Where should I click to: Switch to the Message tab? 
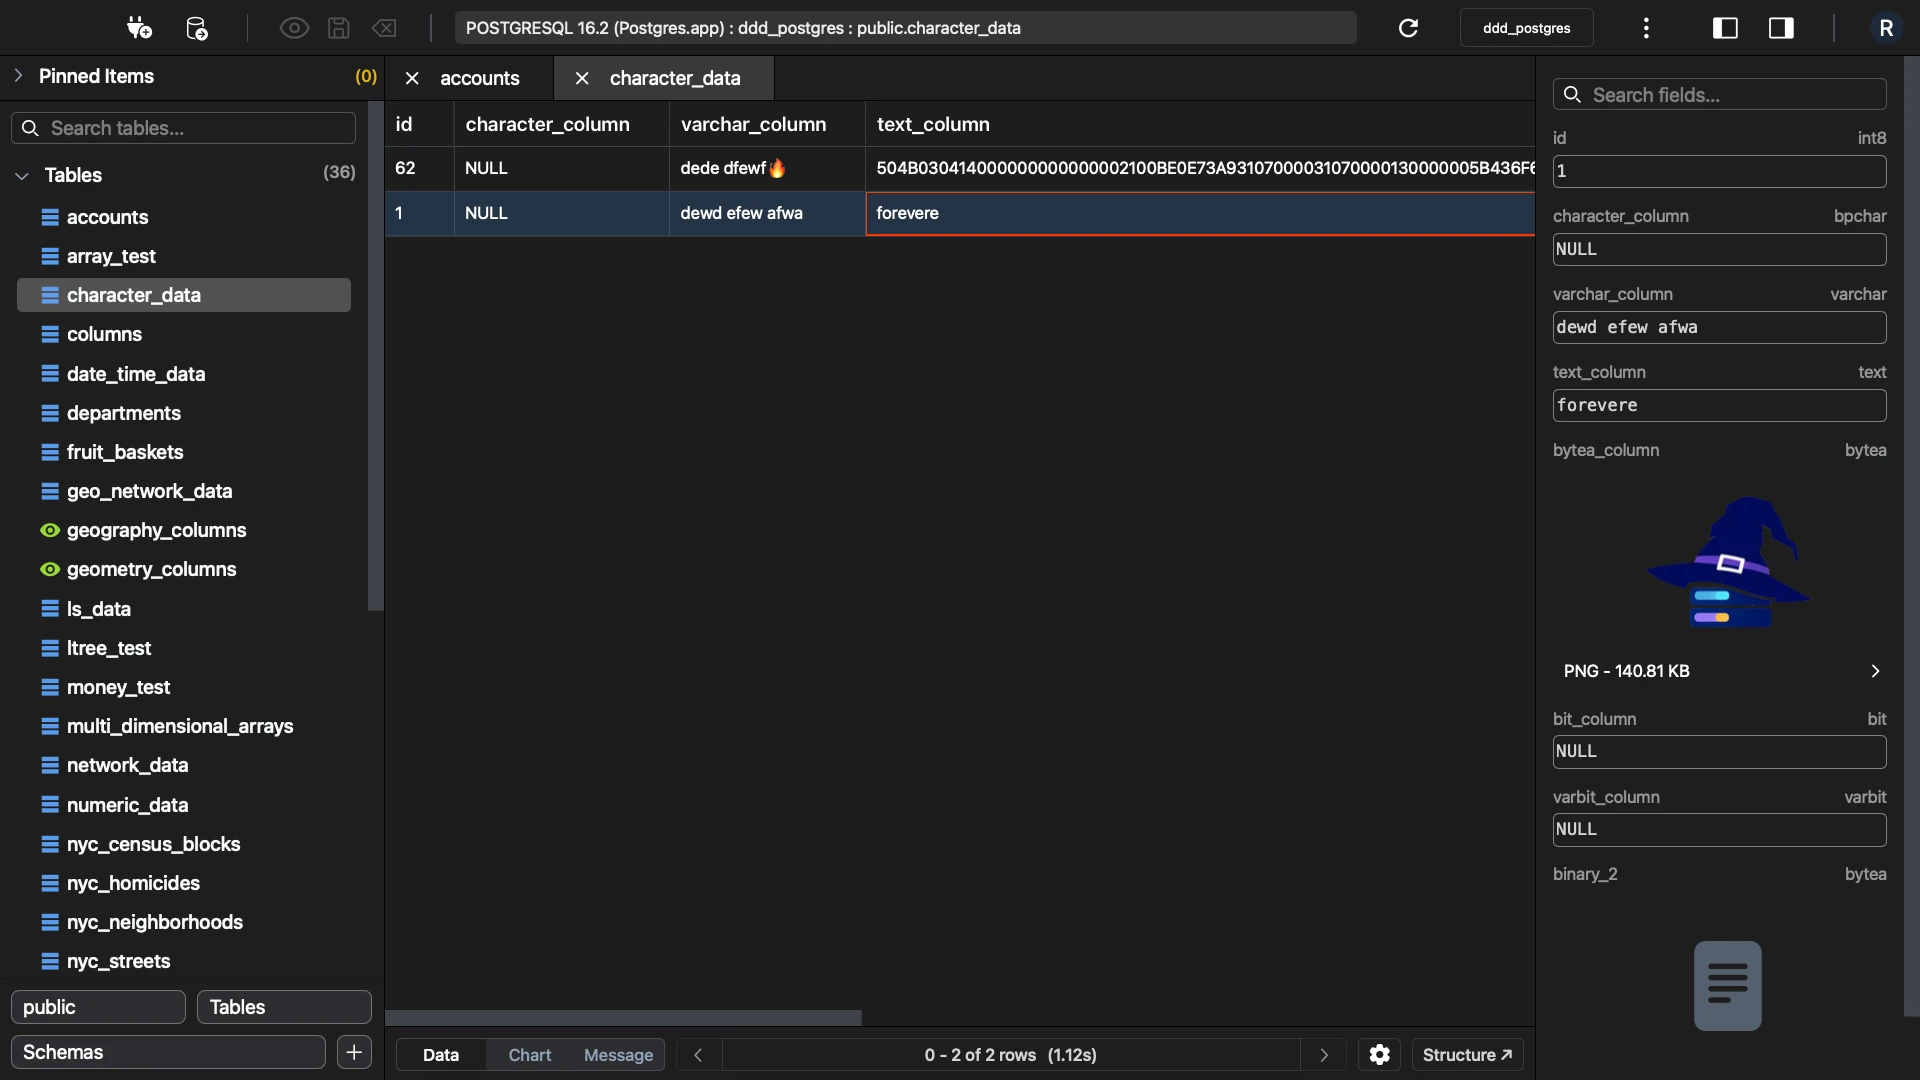(x=618, y=1055)
